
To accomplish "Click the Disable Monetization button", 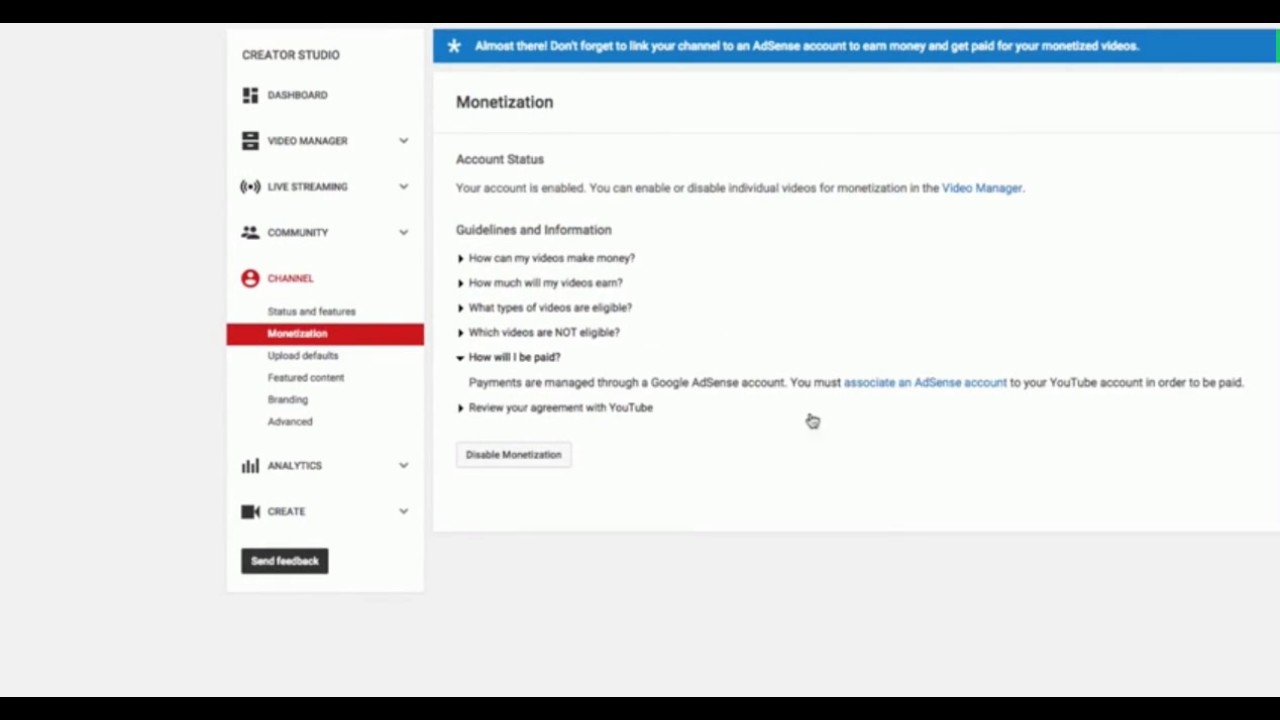I will pyautogui.click(x=513, y=455).
